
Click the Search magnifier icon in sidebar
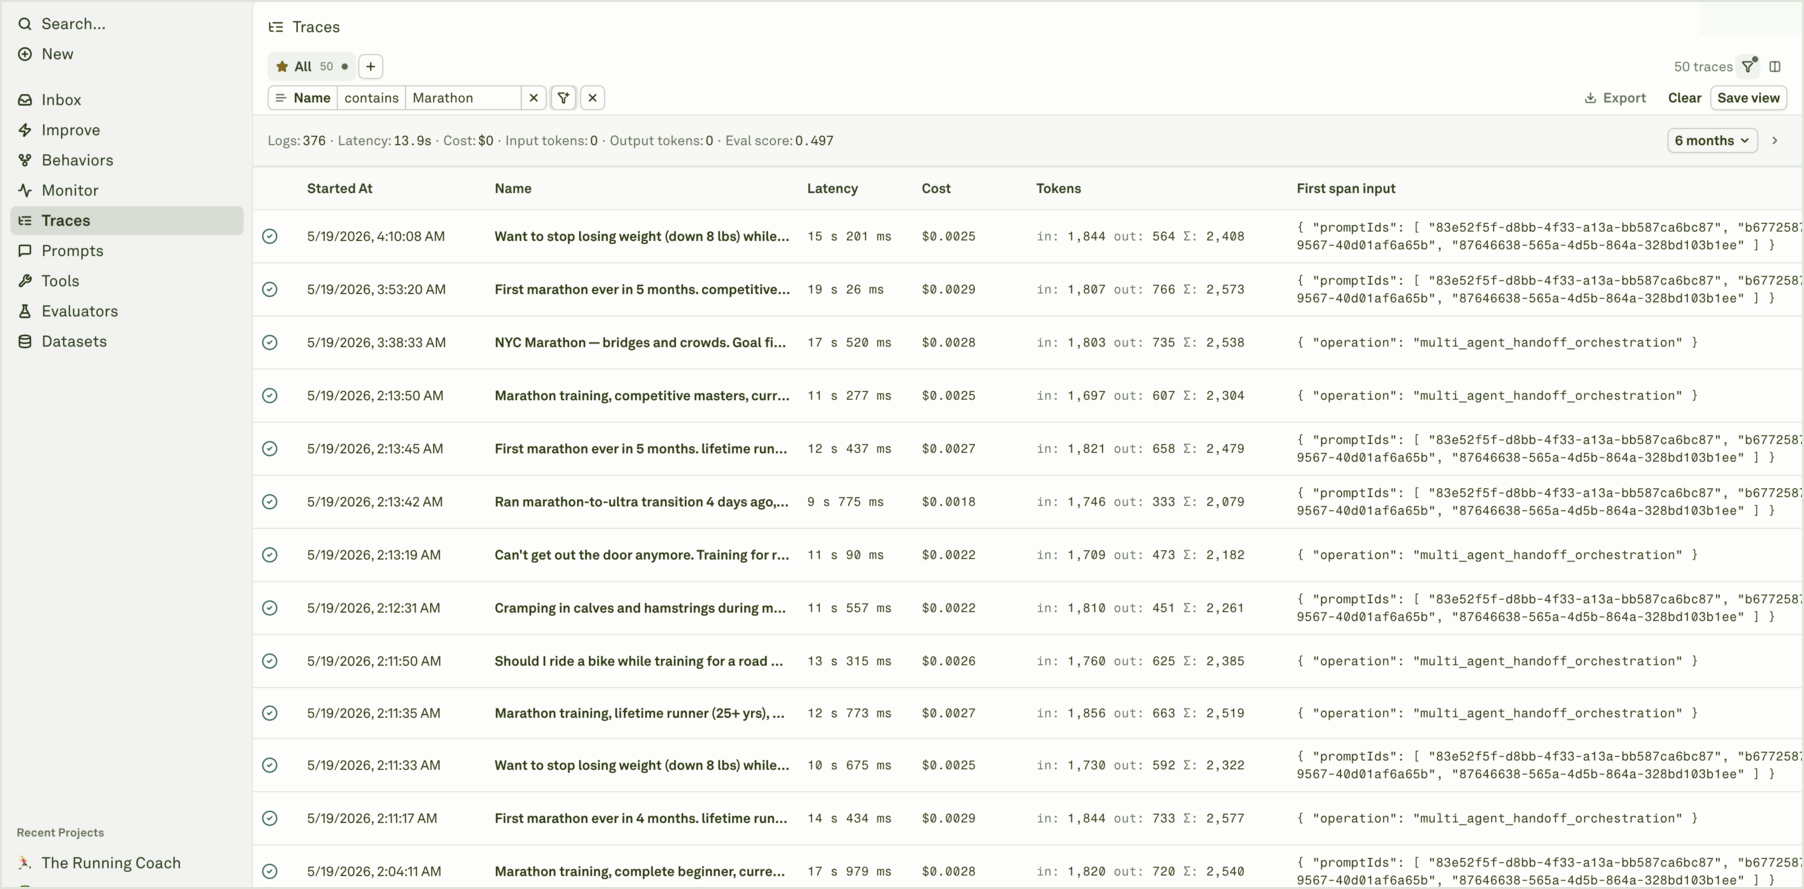[25, 23]
